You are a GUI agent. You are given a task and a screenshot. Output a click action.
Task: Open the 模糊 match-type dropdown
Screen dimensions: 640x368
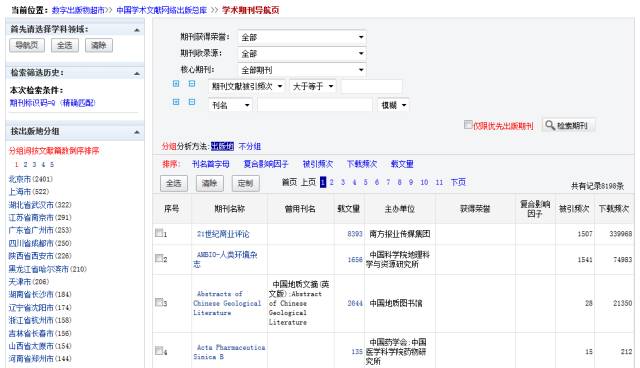point(393,105)
